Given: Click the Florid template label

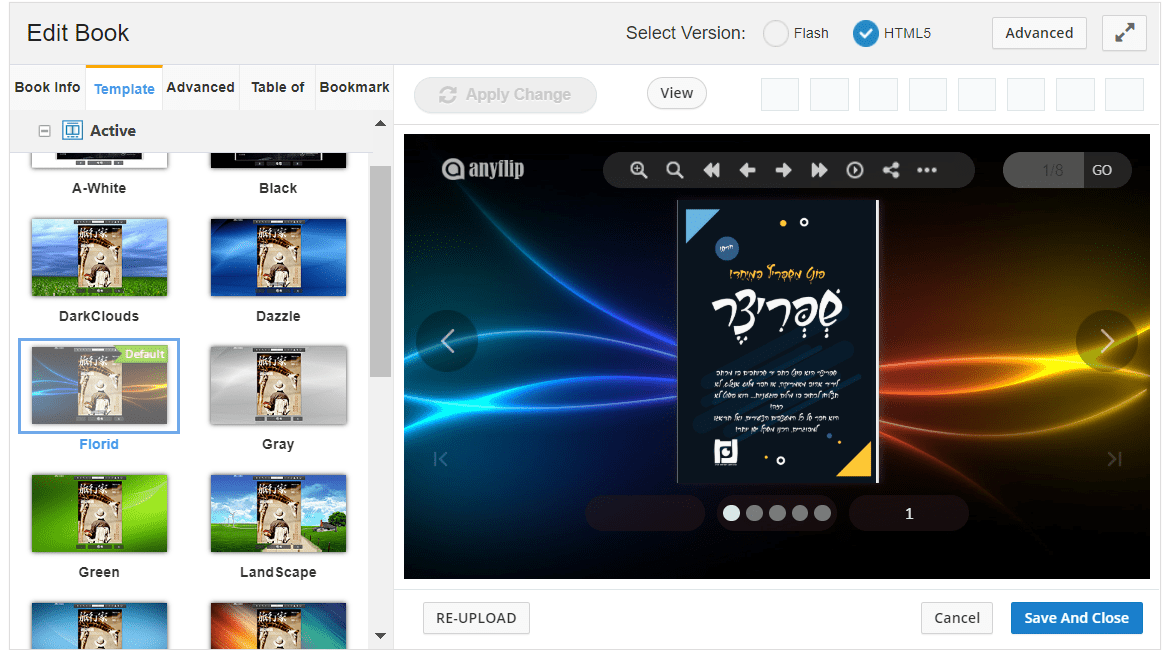Looking at the screenshot, I should (99, 444).
